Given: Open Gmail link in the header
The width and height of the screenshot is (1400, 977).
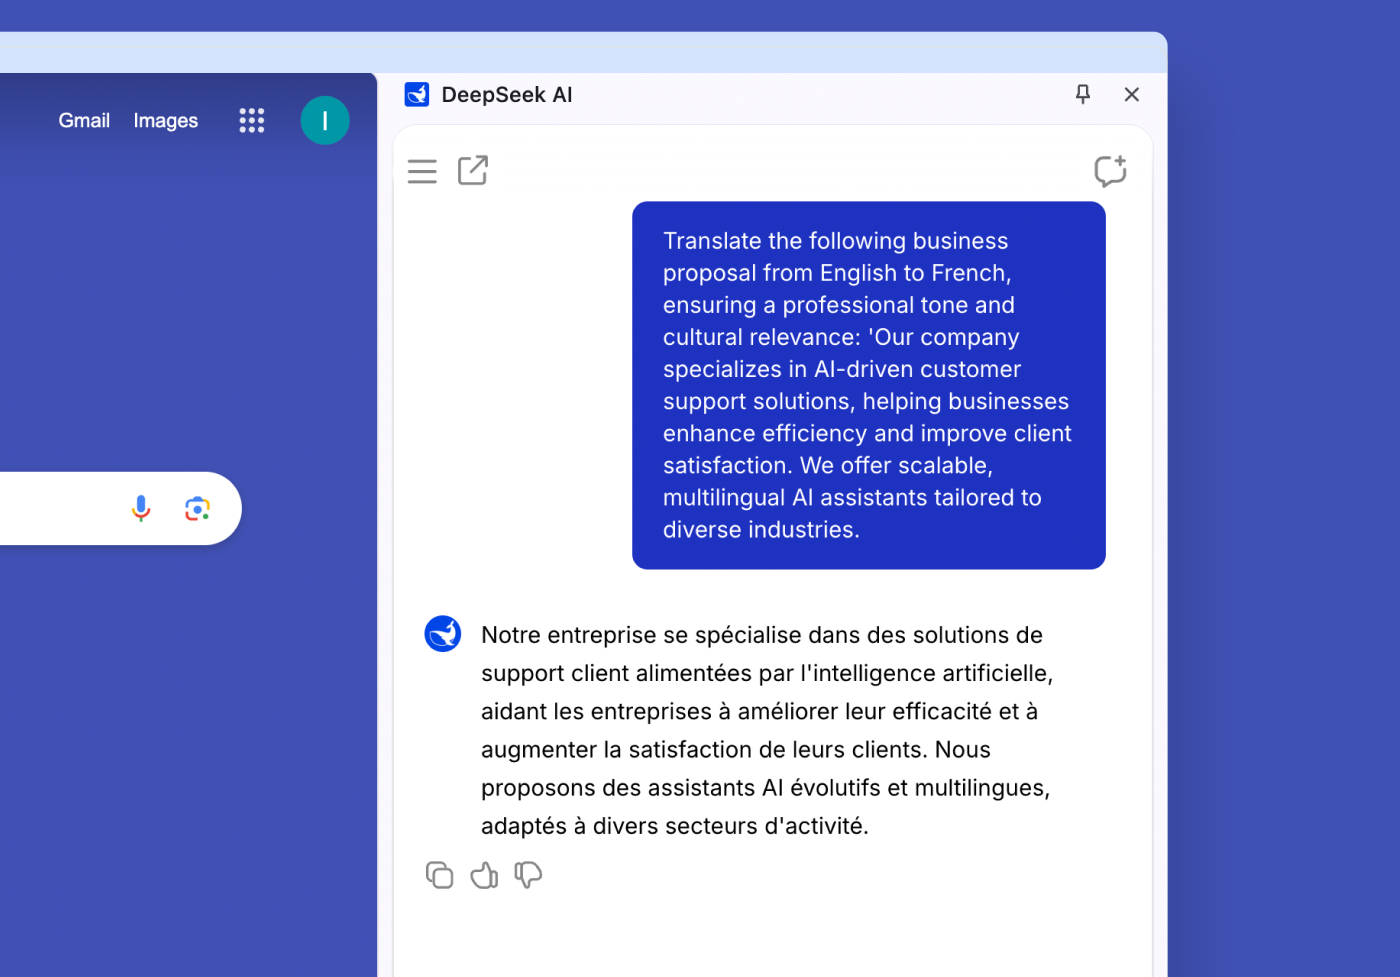Looking at the screenshot, I should (x=84, y=121).
